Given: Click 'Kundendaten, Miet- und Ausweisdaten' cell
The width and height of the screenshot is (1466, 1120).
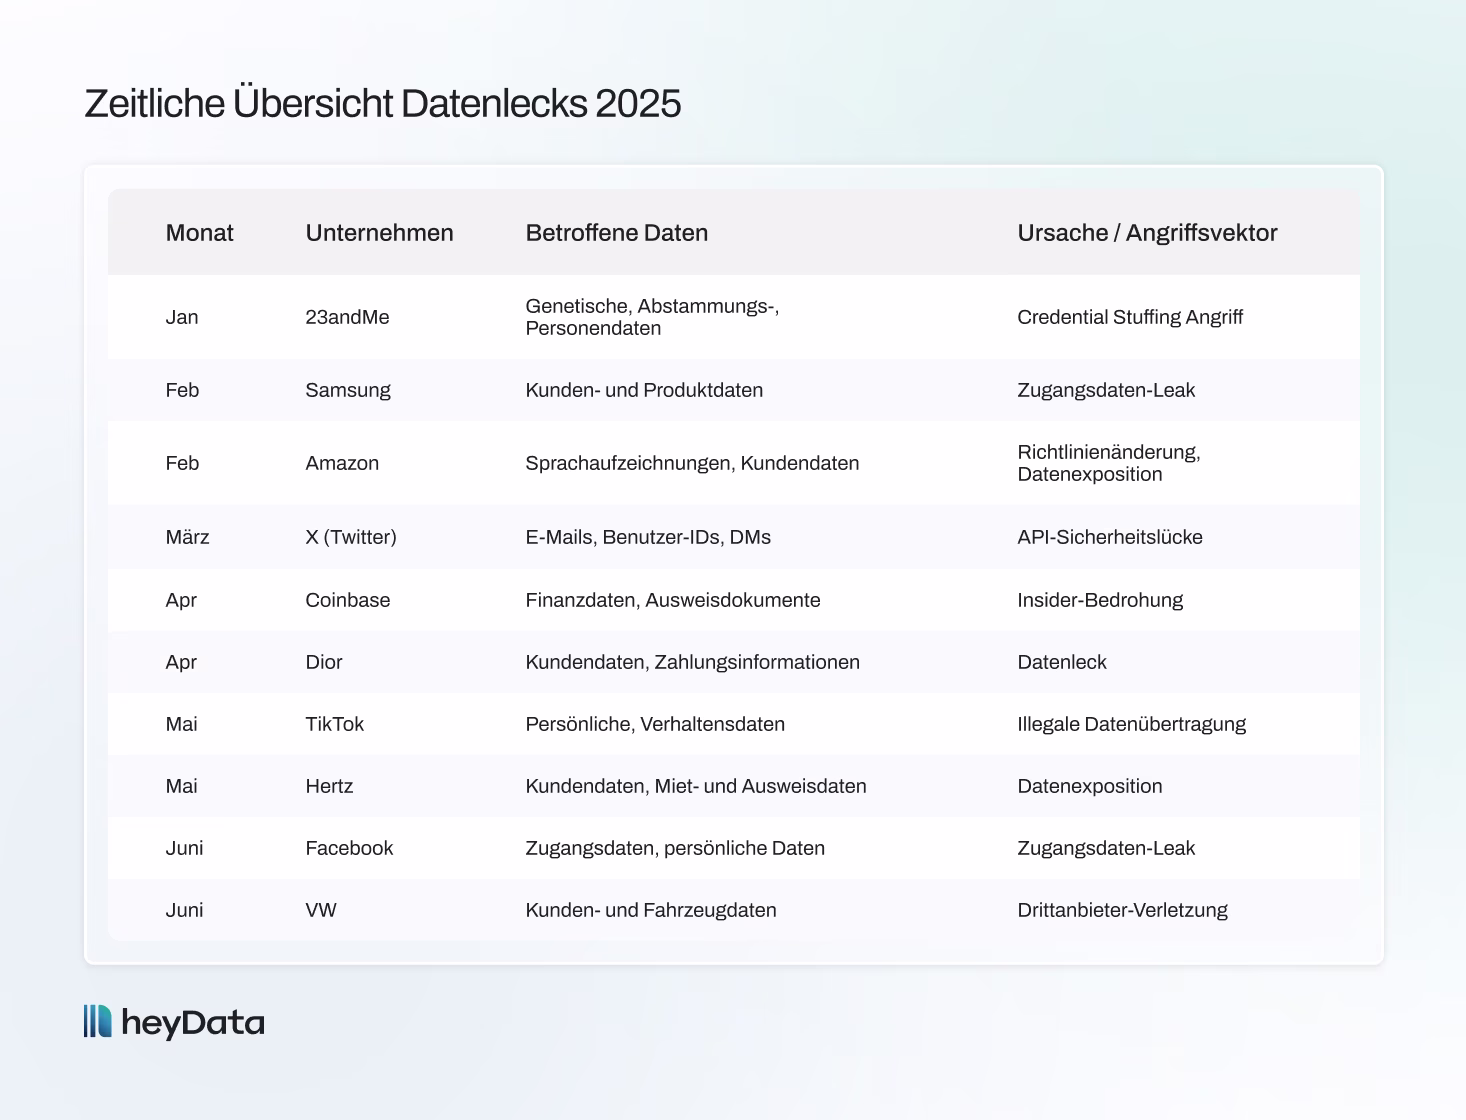Looking at the screenshot, I should click(x=696, y=786).
